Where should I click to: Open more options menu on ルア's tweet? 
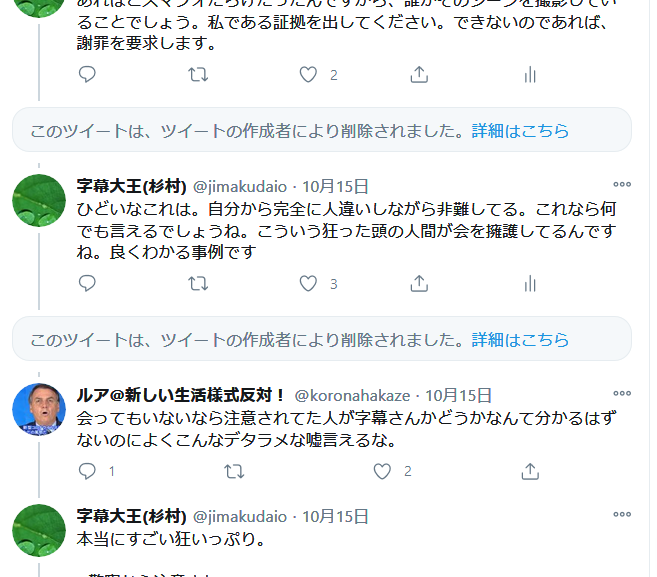[x=622, y=393]
